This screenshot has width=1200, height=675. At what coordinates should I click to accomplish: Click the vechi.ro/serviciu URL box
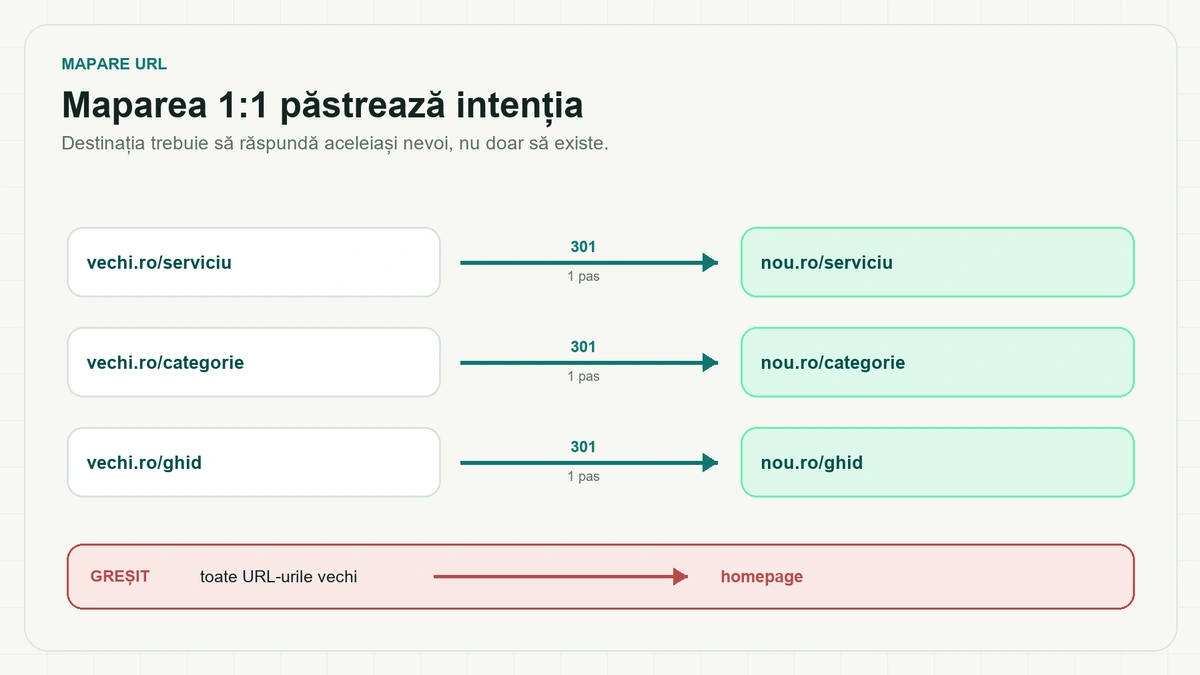click(254, 262)
